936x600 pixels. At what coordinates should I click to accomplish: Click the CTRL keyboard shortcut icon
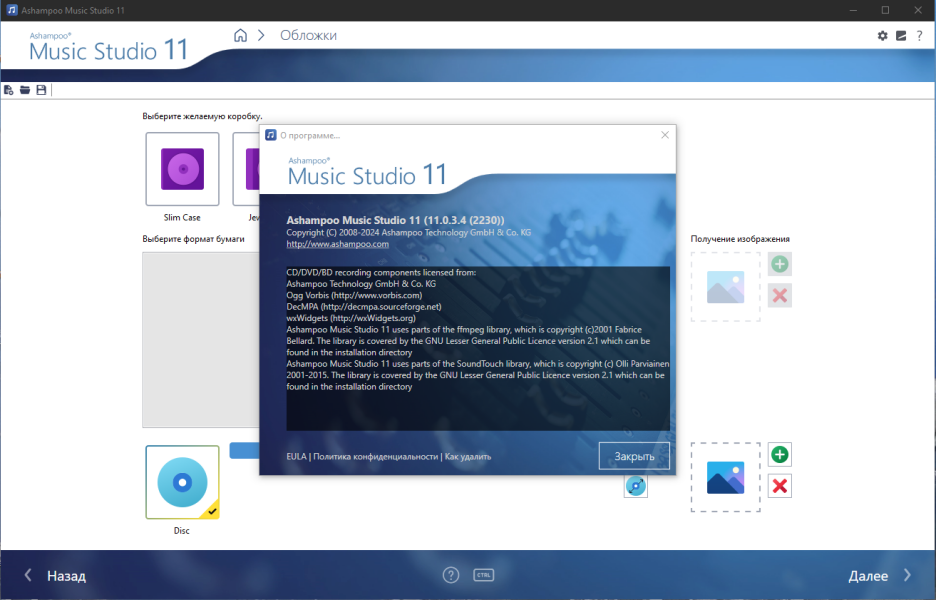484,575
